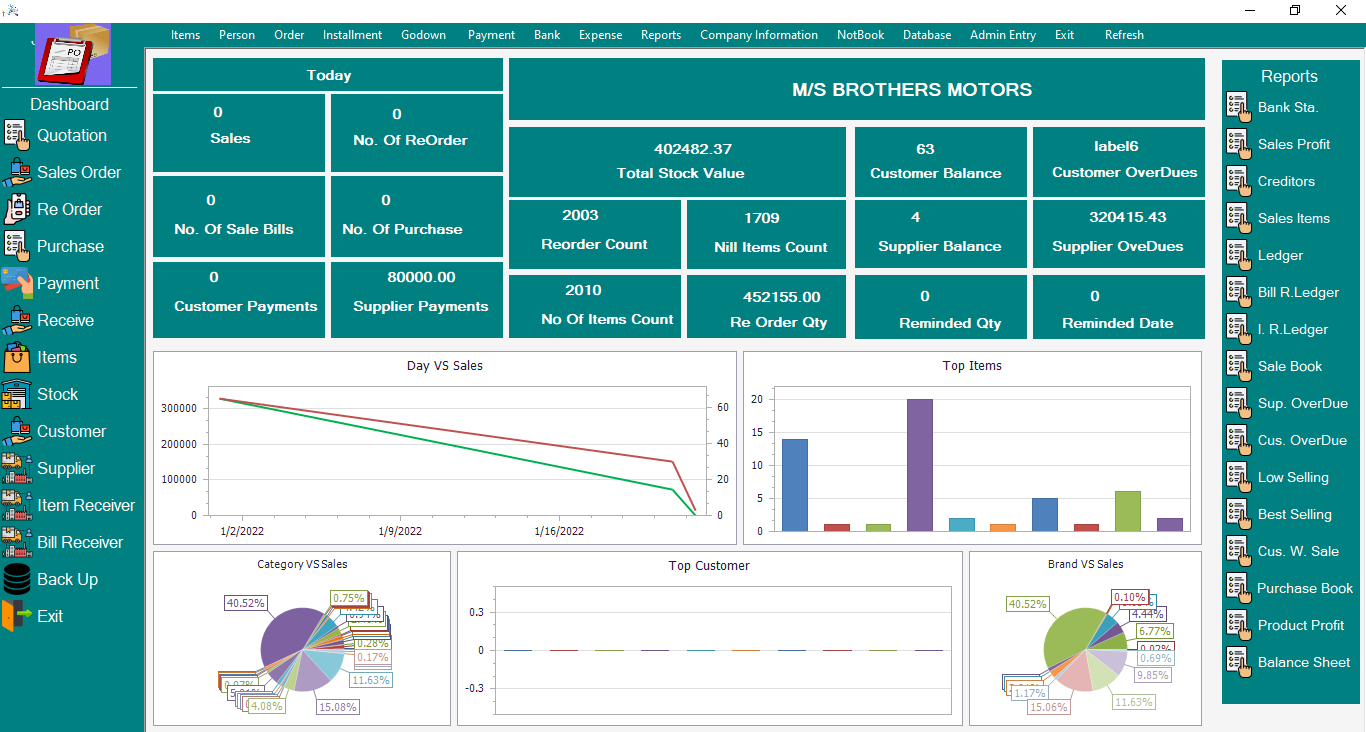Screen dimensions: 1366x732
Task: Exit the application via sidebar Exit
Action: click(47, 616)
